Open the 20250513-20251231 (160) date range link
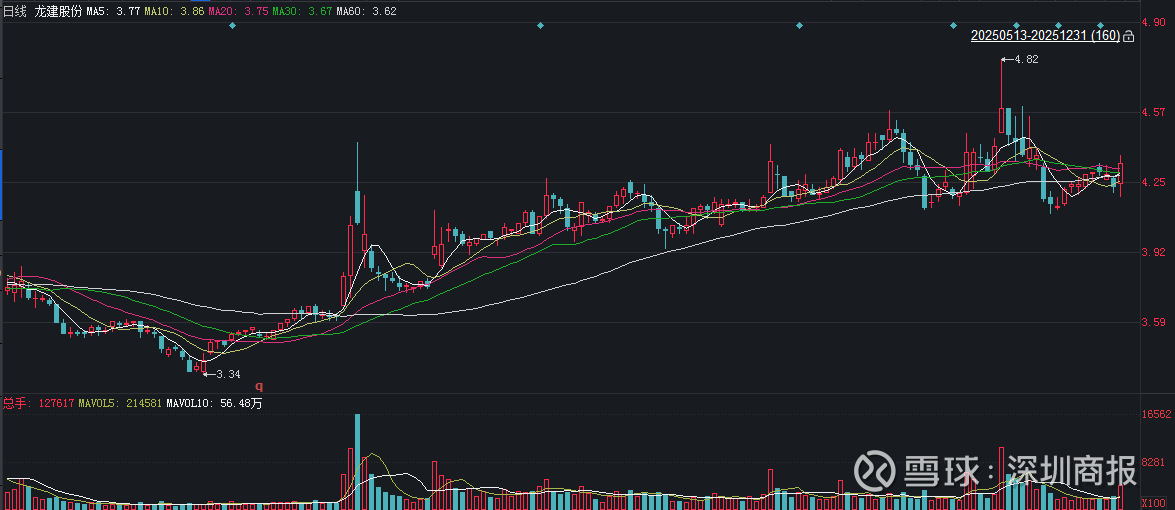Screen dimensions: 1175x510 tap(1045, 35)
